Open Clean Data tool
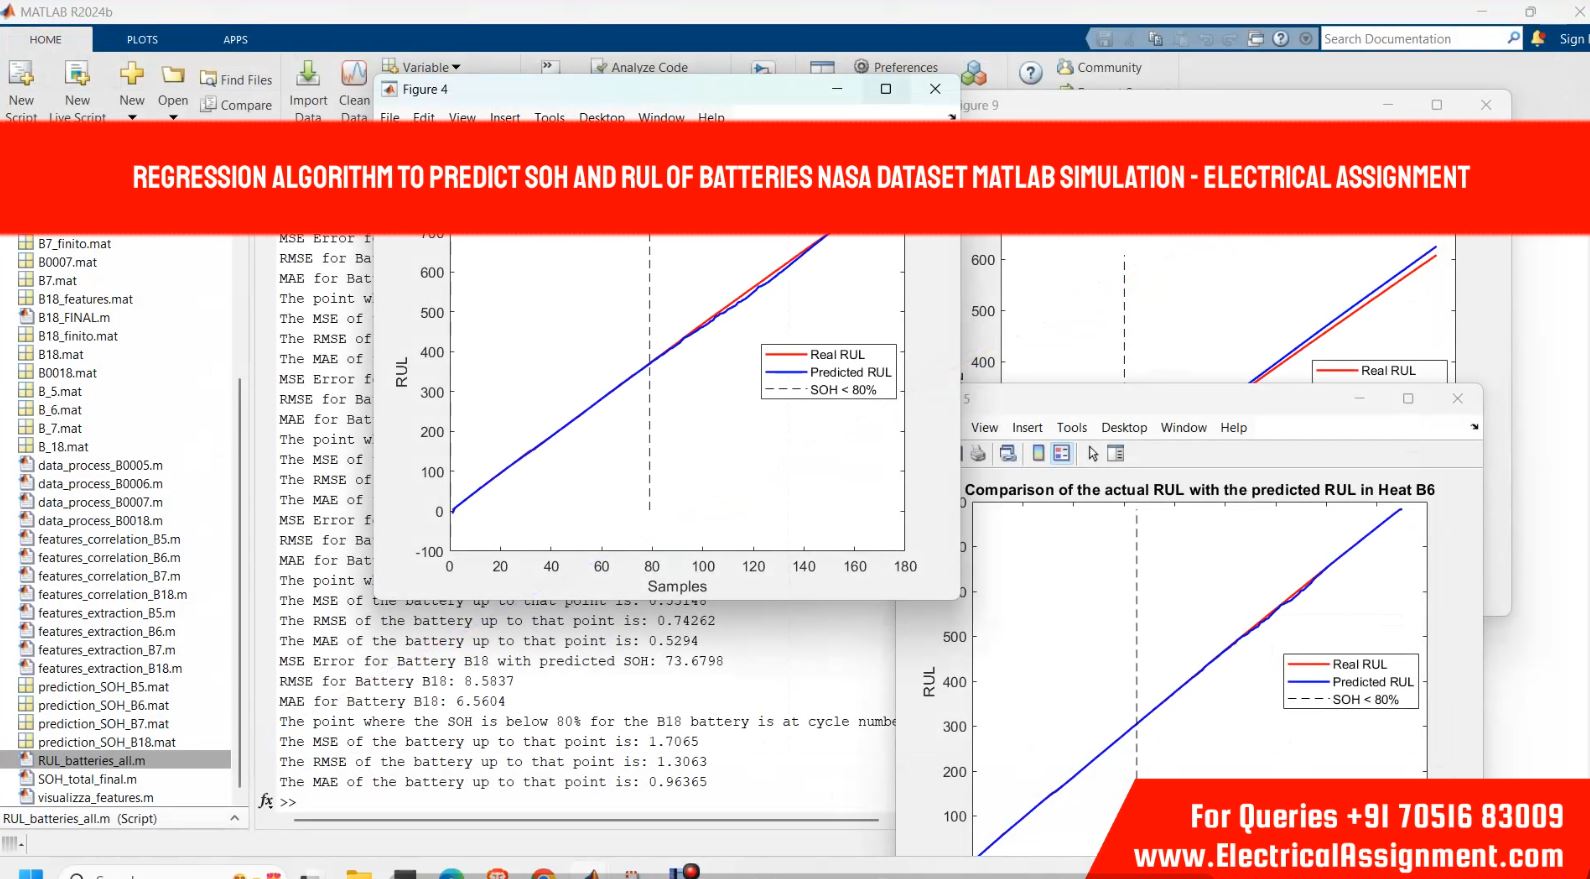1590x879 pixels. click(354, 88)
